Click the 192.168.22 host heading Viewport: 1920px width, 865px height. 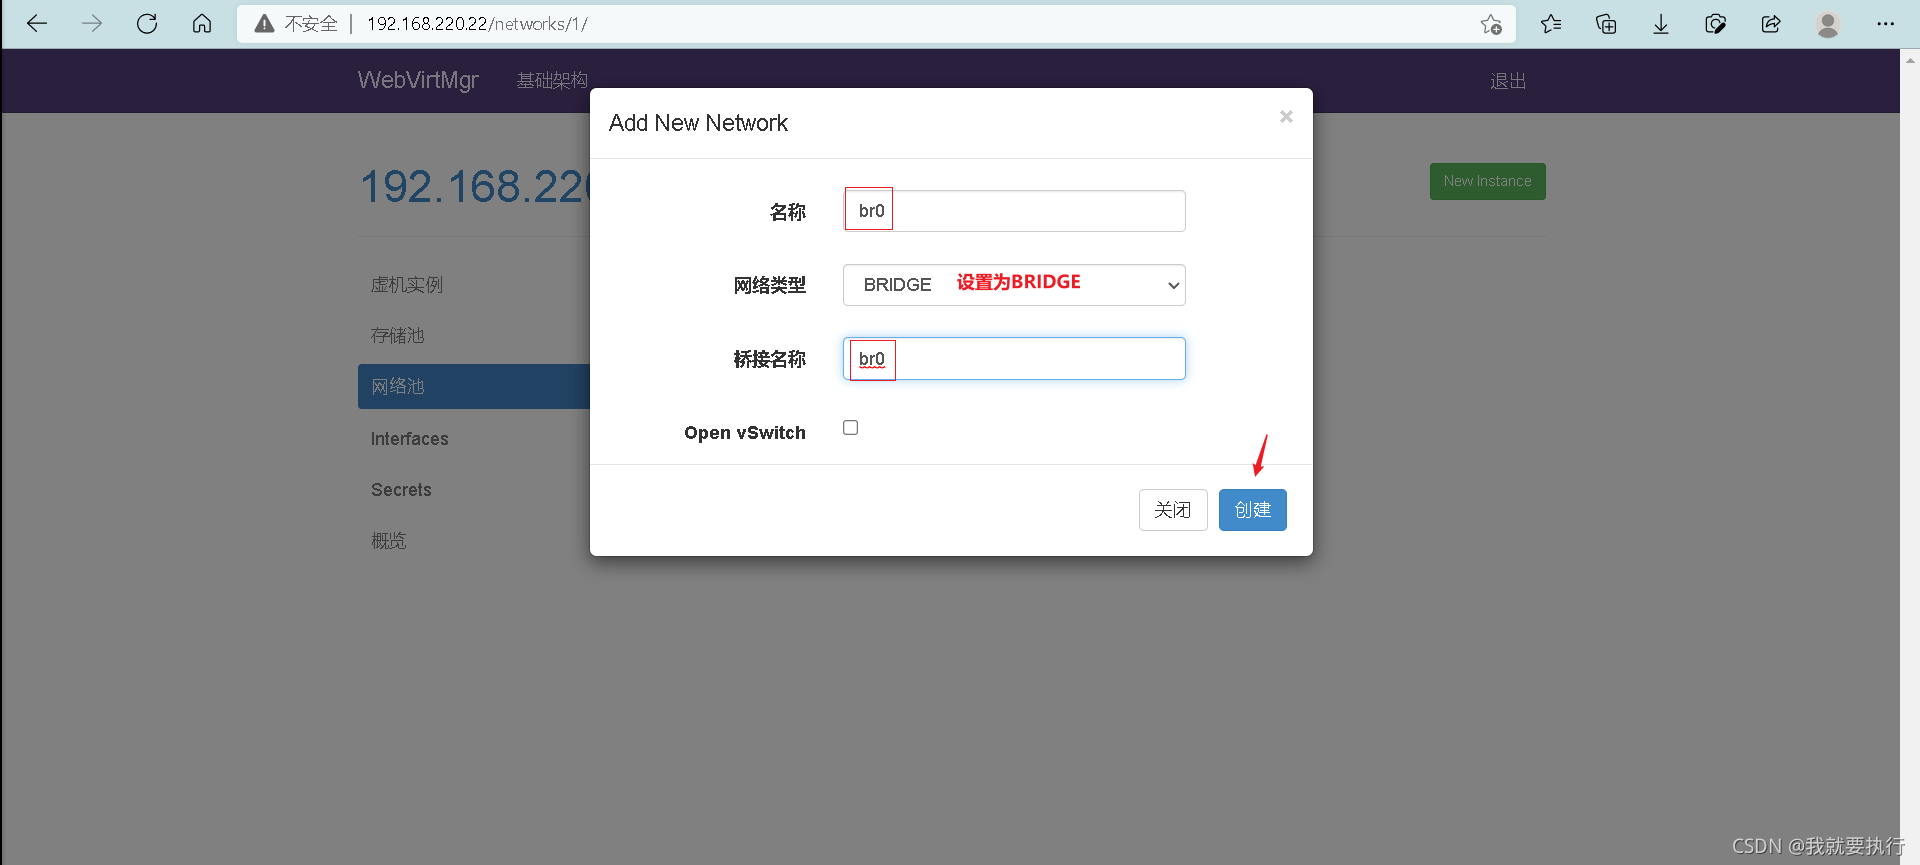click(475, 187)
